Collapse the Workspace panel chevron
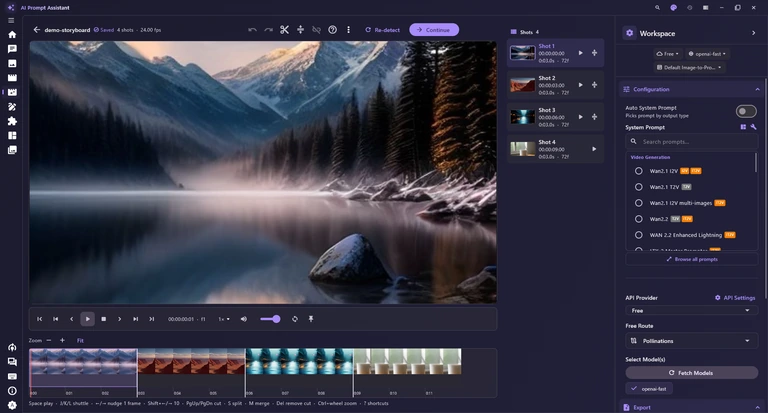The image size is (768, 413). click(753, 33)
